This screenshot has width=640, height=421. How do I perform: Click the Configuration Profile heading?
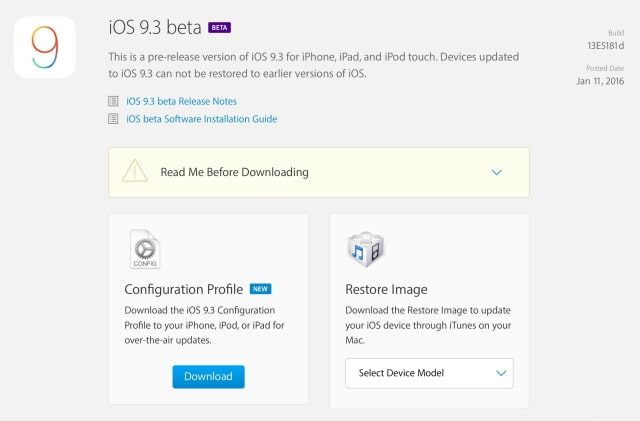tap(183, 290)
